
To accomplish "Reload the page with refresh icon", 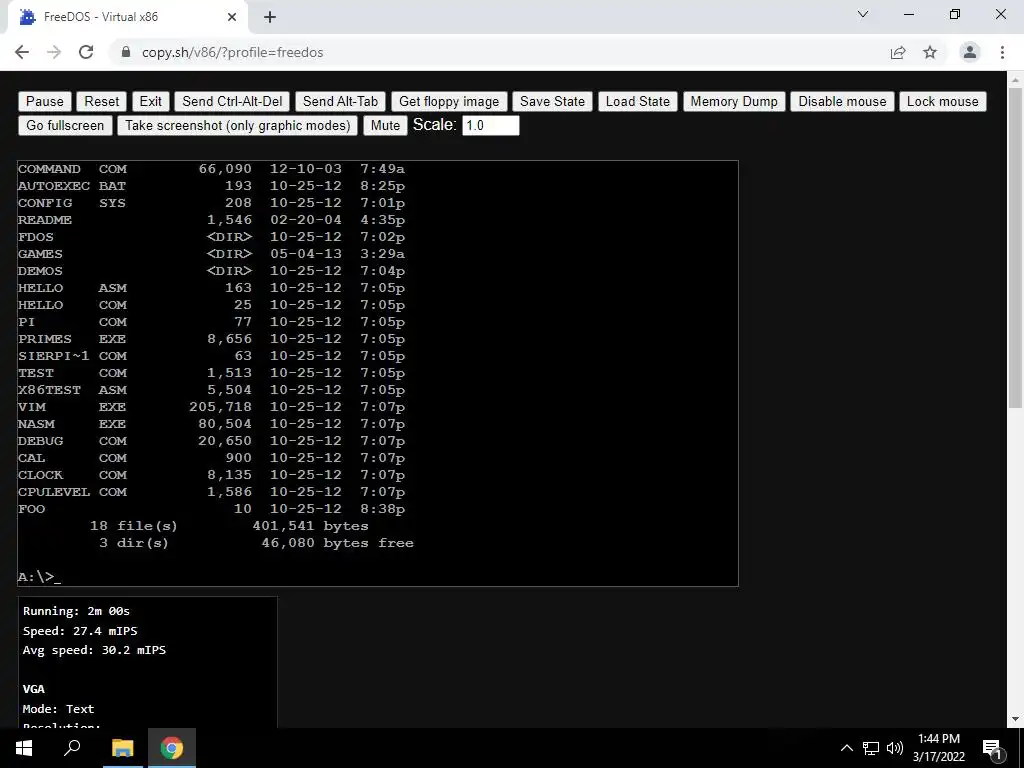I will [x=86, y=52].
